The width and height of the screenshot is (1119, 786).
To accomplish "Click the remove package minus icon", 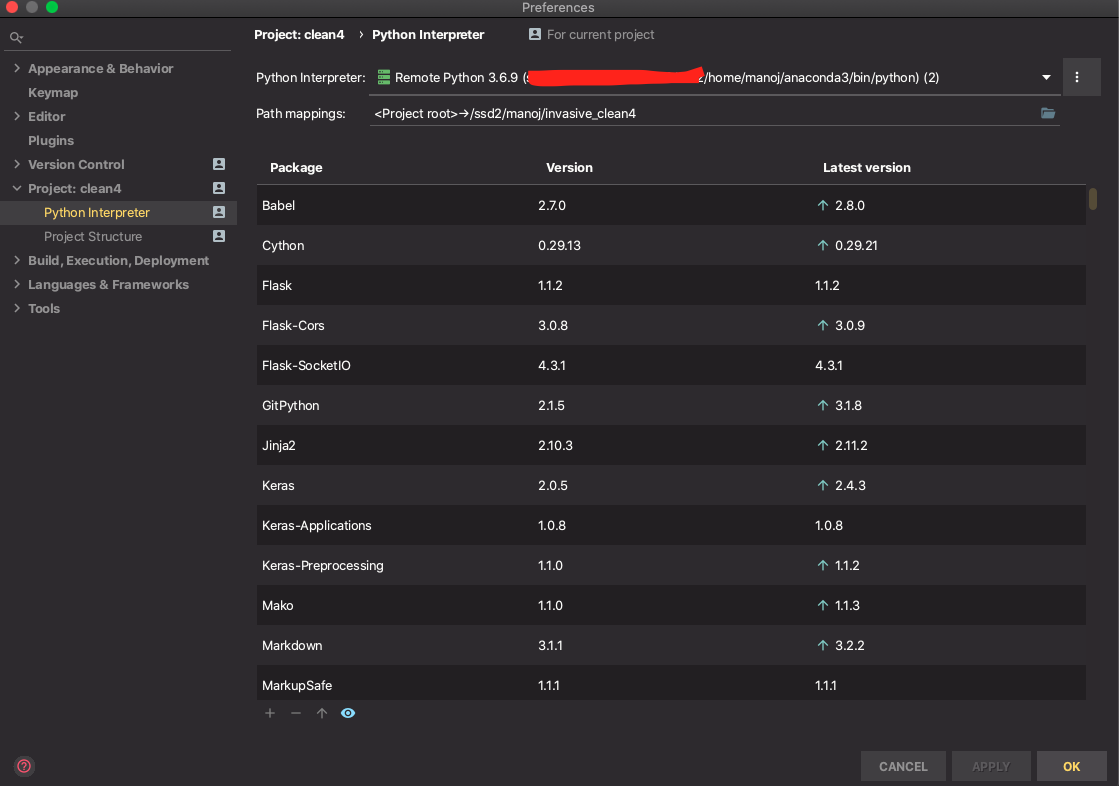I will click(x=295, y=713).
